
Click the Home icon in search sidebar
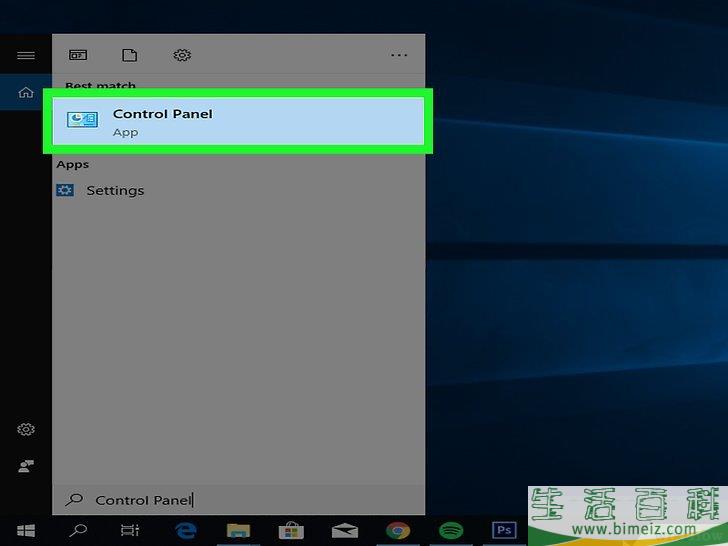click(x=25, y=93)
